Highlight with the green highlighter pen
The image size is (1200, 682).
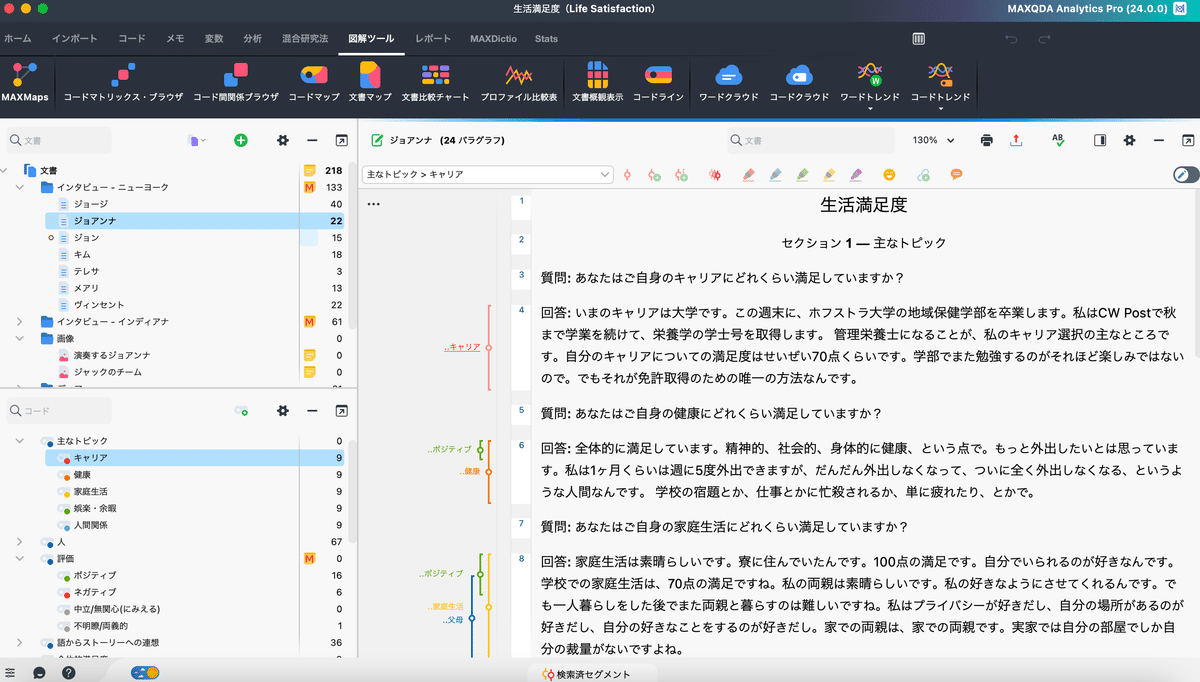point(802,175)
